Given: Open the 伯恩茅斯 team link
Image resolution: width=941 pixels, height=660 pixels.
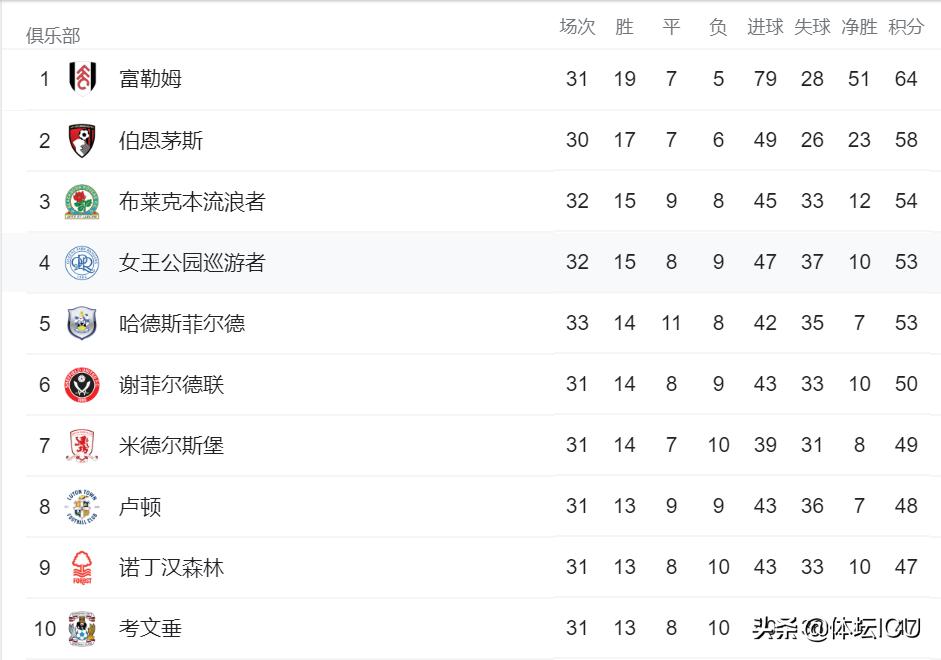Looking at the screenshot, I should 160,140.
